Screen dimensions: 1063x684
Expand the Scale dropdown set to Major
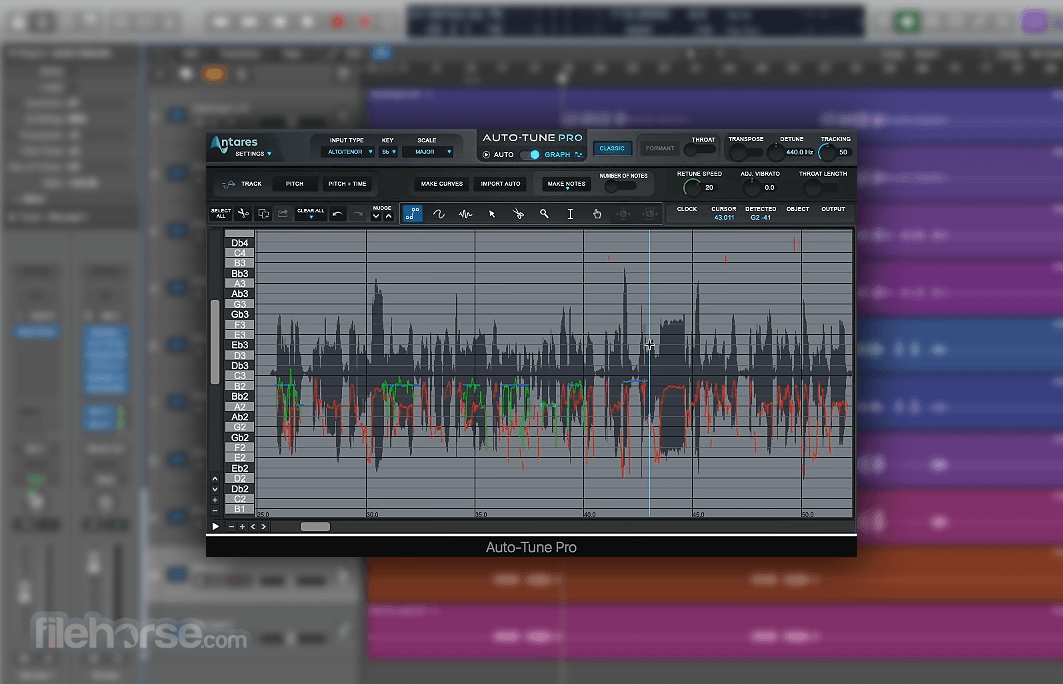(428, 152)
